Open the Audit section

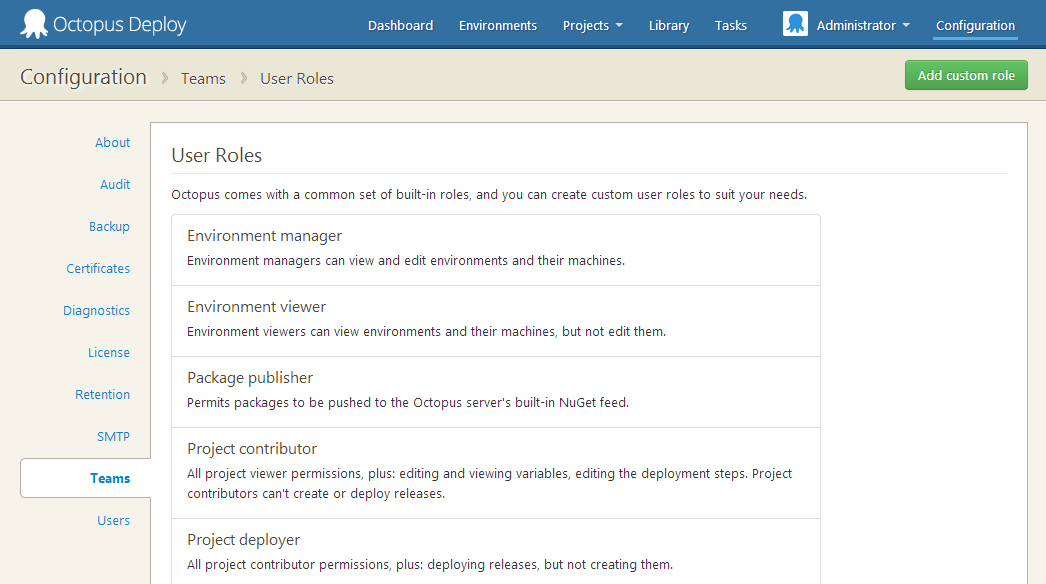pos(115,184)
